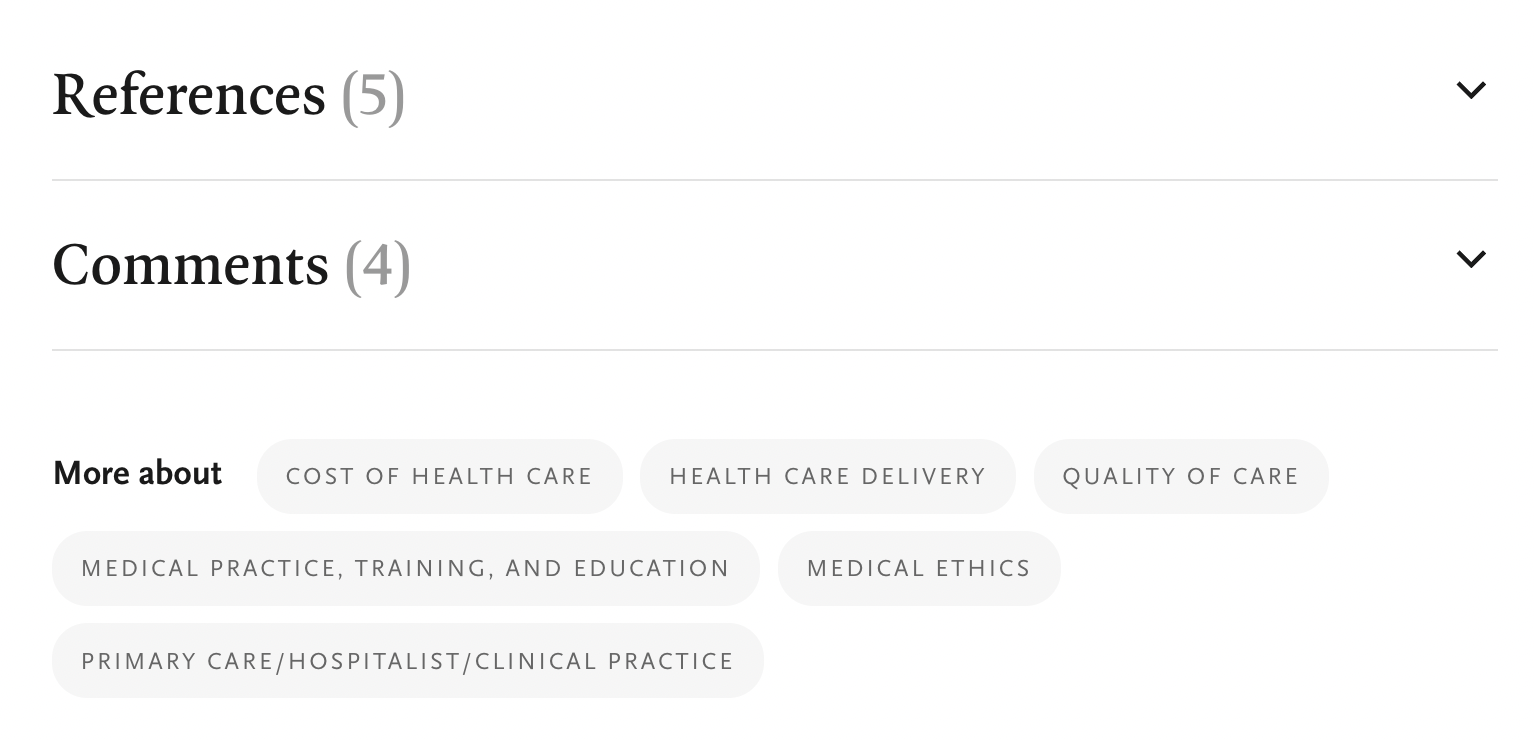
Task: Click the Comments count (4)
Action: coord(377,266)
